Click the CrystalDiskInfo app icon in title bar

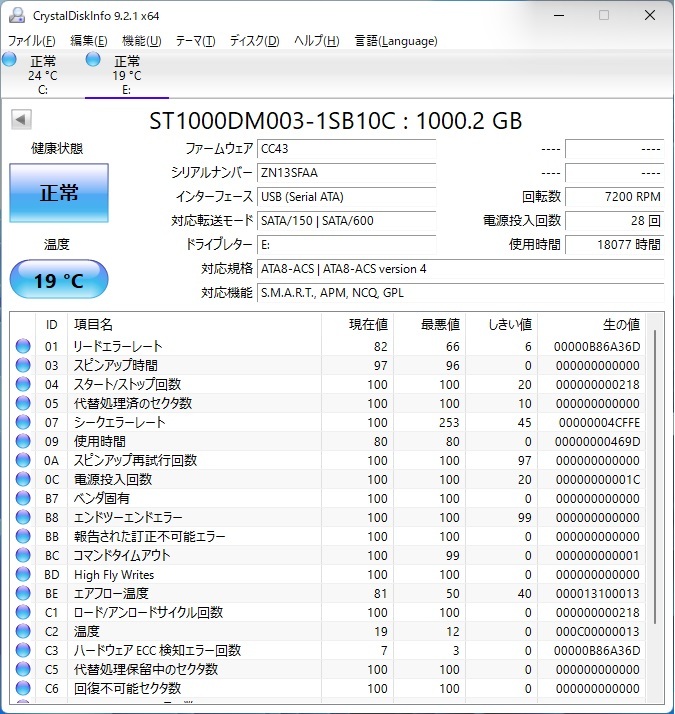(x=15, y=15)
